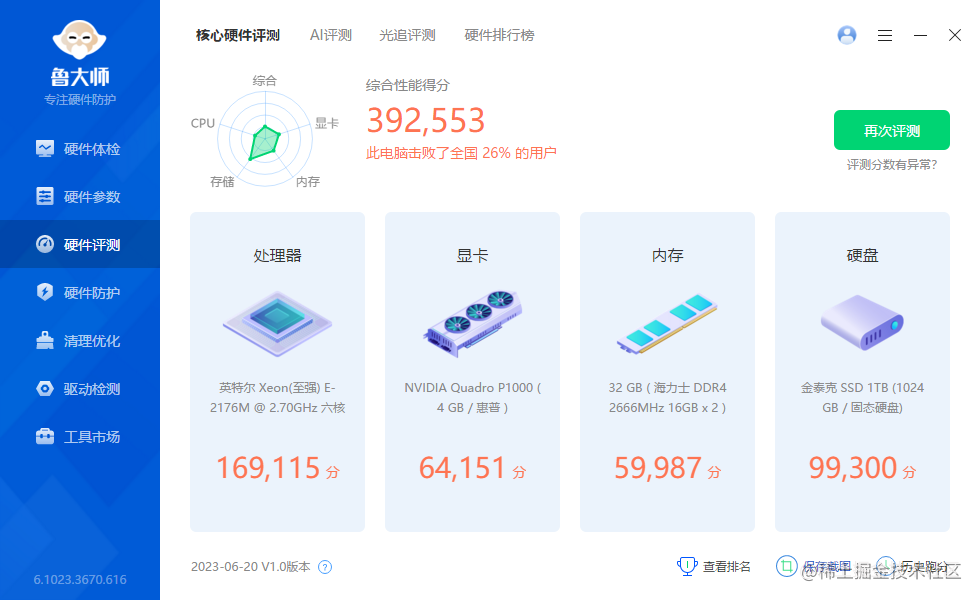Click the processor score 169,115
Viewport: 980px width, 600px height.
click(269, 468)
